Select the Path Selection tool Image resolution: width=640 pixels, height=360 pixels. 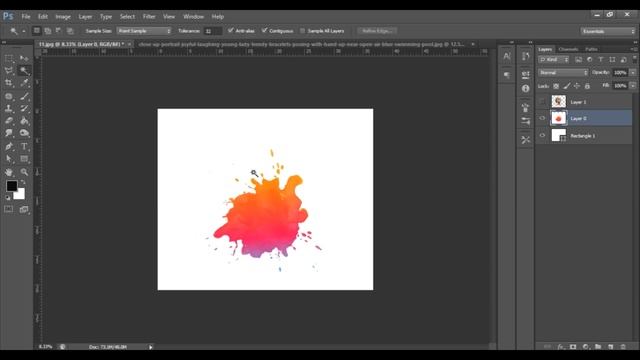[9, 158]
